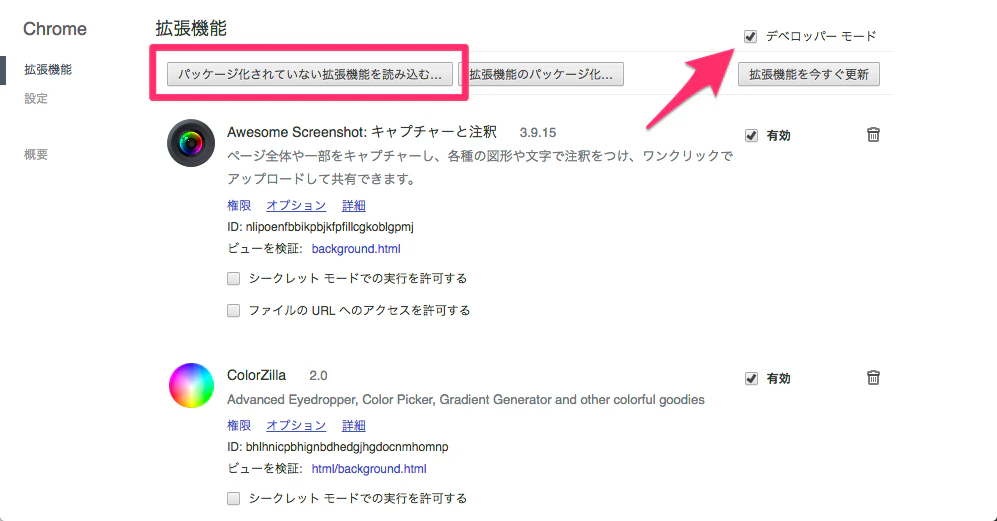The height and width of the screenshot is (521, 997).
Task: Enable ファイルの URL へのアクセスを許可する checkbox
Action: 233,310
